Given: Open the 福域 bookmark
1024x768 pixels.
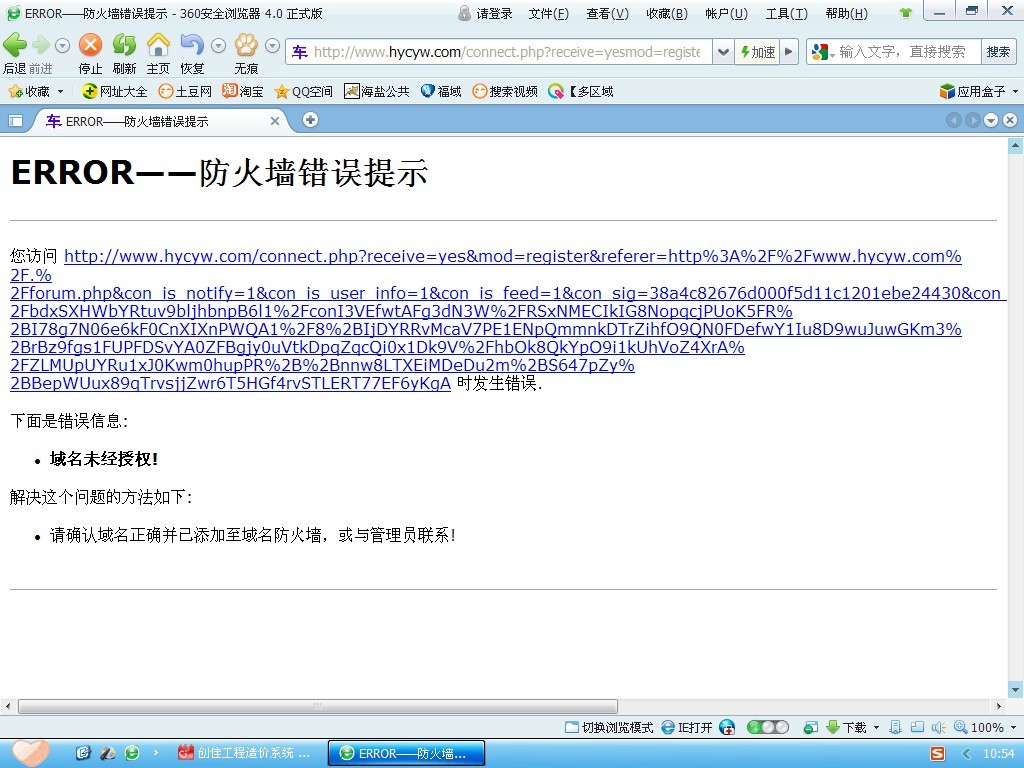Looking at the screenshot, I should coord(441,92).
